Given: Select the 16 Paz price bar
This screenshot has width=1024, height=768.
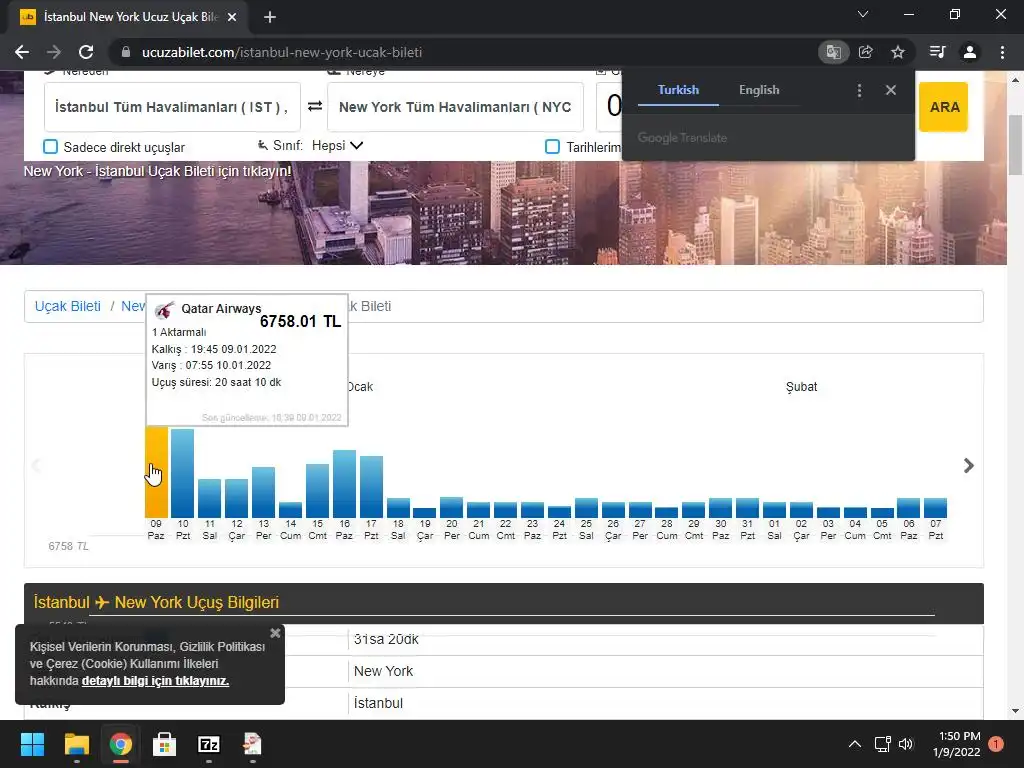Looking at the screenshot, I should [x=344, y=484].
